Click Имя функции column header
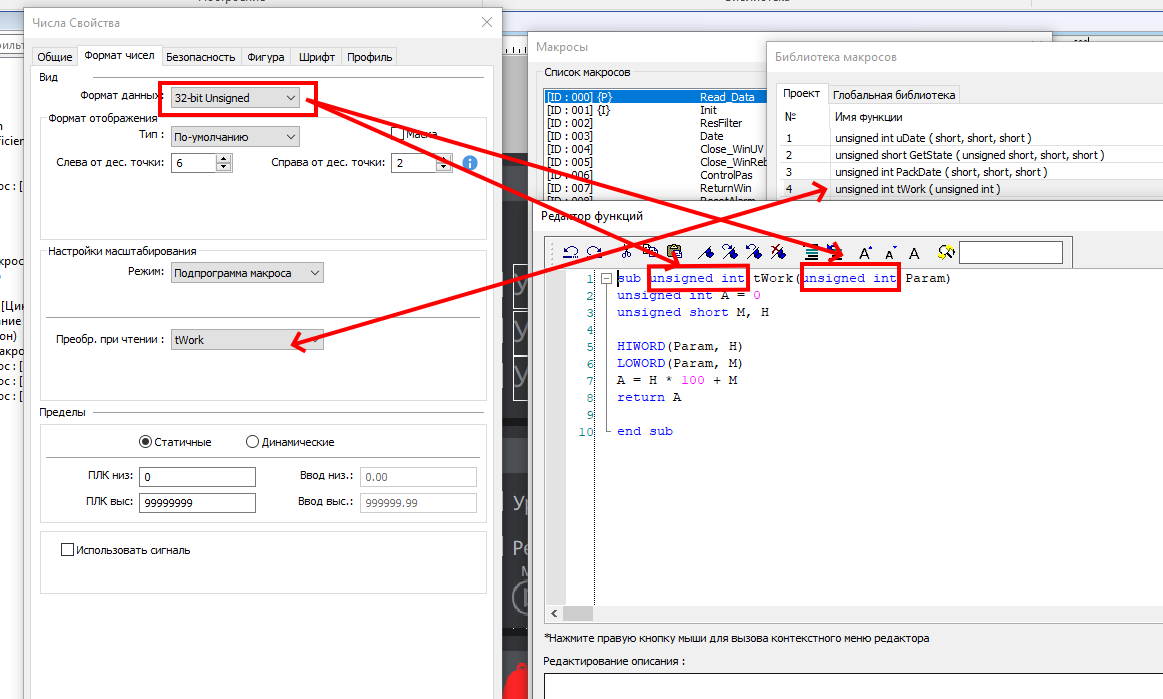1163x699 pixels. [x=868, y=116]
